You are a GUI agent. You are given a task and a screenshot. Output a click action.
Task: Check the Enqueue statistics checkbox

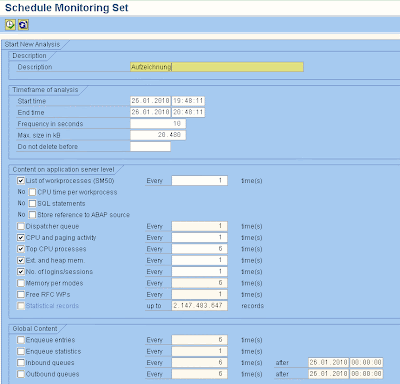click(21, 351)
